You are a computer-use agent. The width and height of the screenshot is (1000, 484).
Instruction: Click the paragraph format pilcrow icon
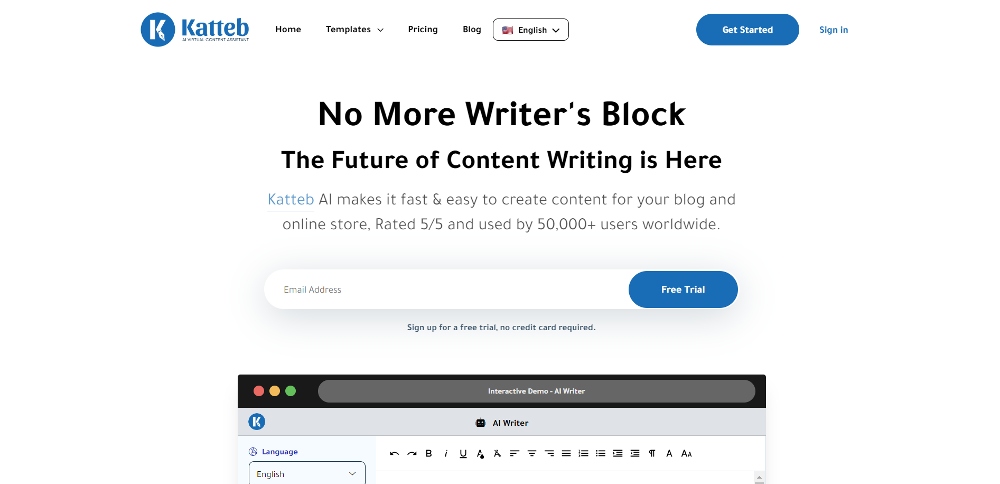point(652,453)
